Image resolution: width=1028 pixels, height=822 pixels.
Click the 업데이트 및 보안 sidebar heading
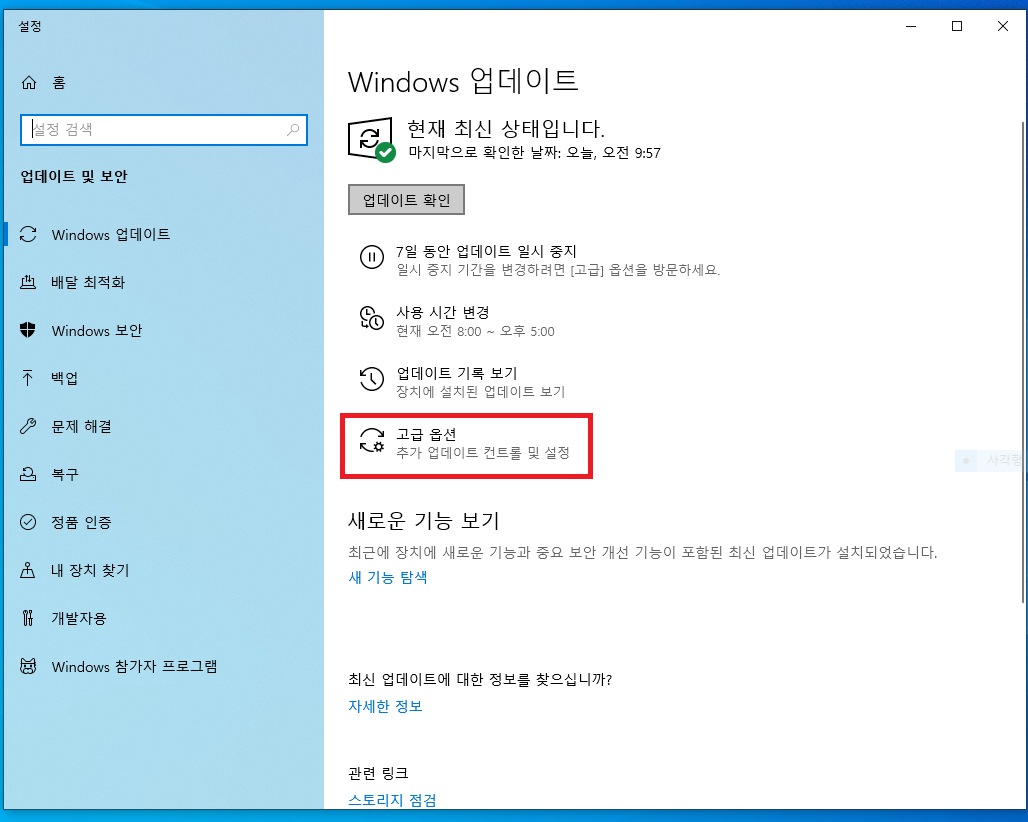pos(74,177)
